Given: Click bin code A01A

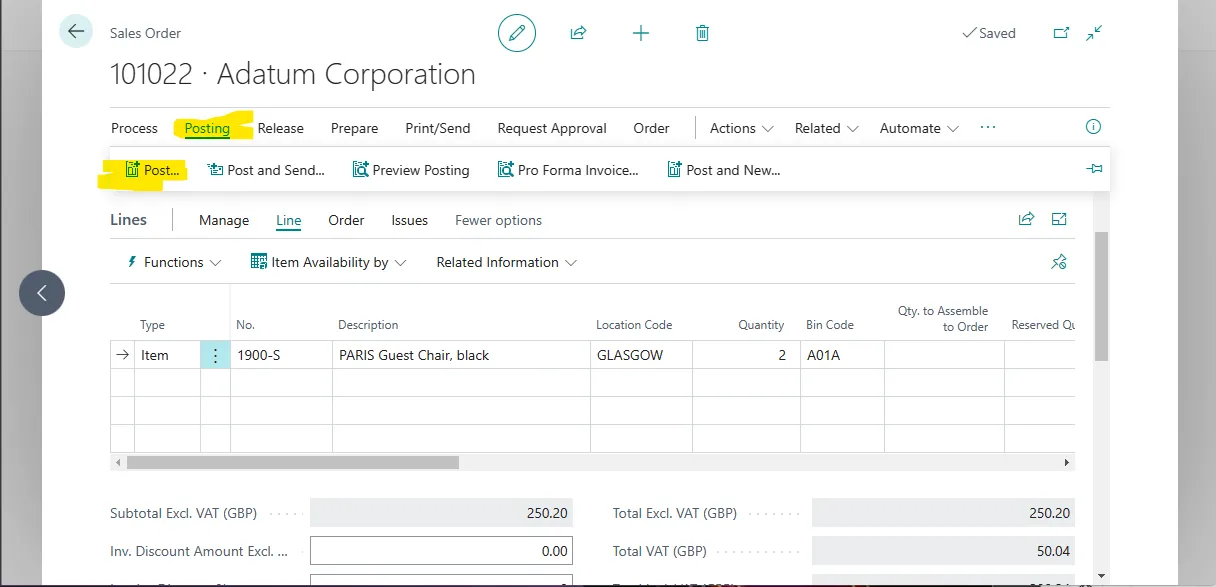Looking at the screenshot, I should click(841, 355).
